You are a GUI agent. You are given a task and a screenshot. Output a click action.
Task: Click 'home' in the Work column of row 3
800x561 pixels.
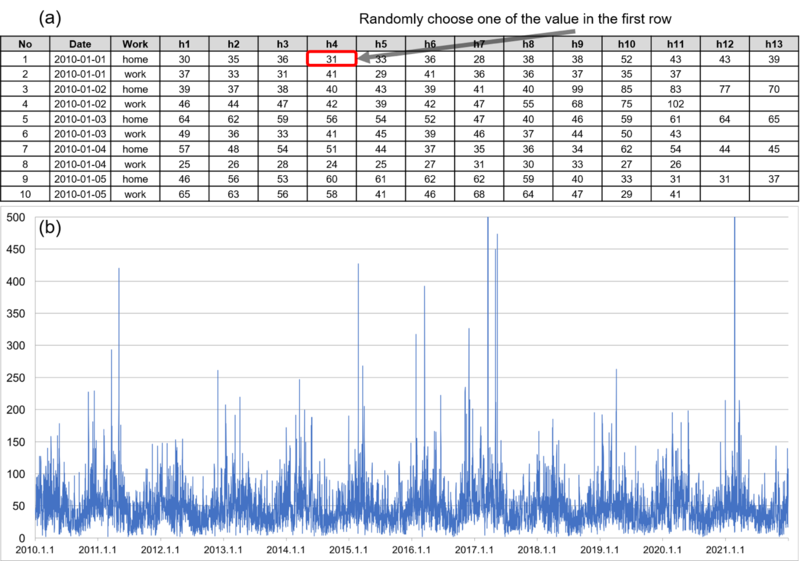[135, 89]
